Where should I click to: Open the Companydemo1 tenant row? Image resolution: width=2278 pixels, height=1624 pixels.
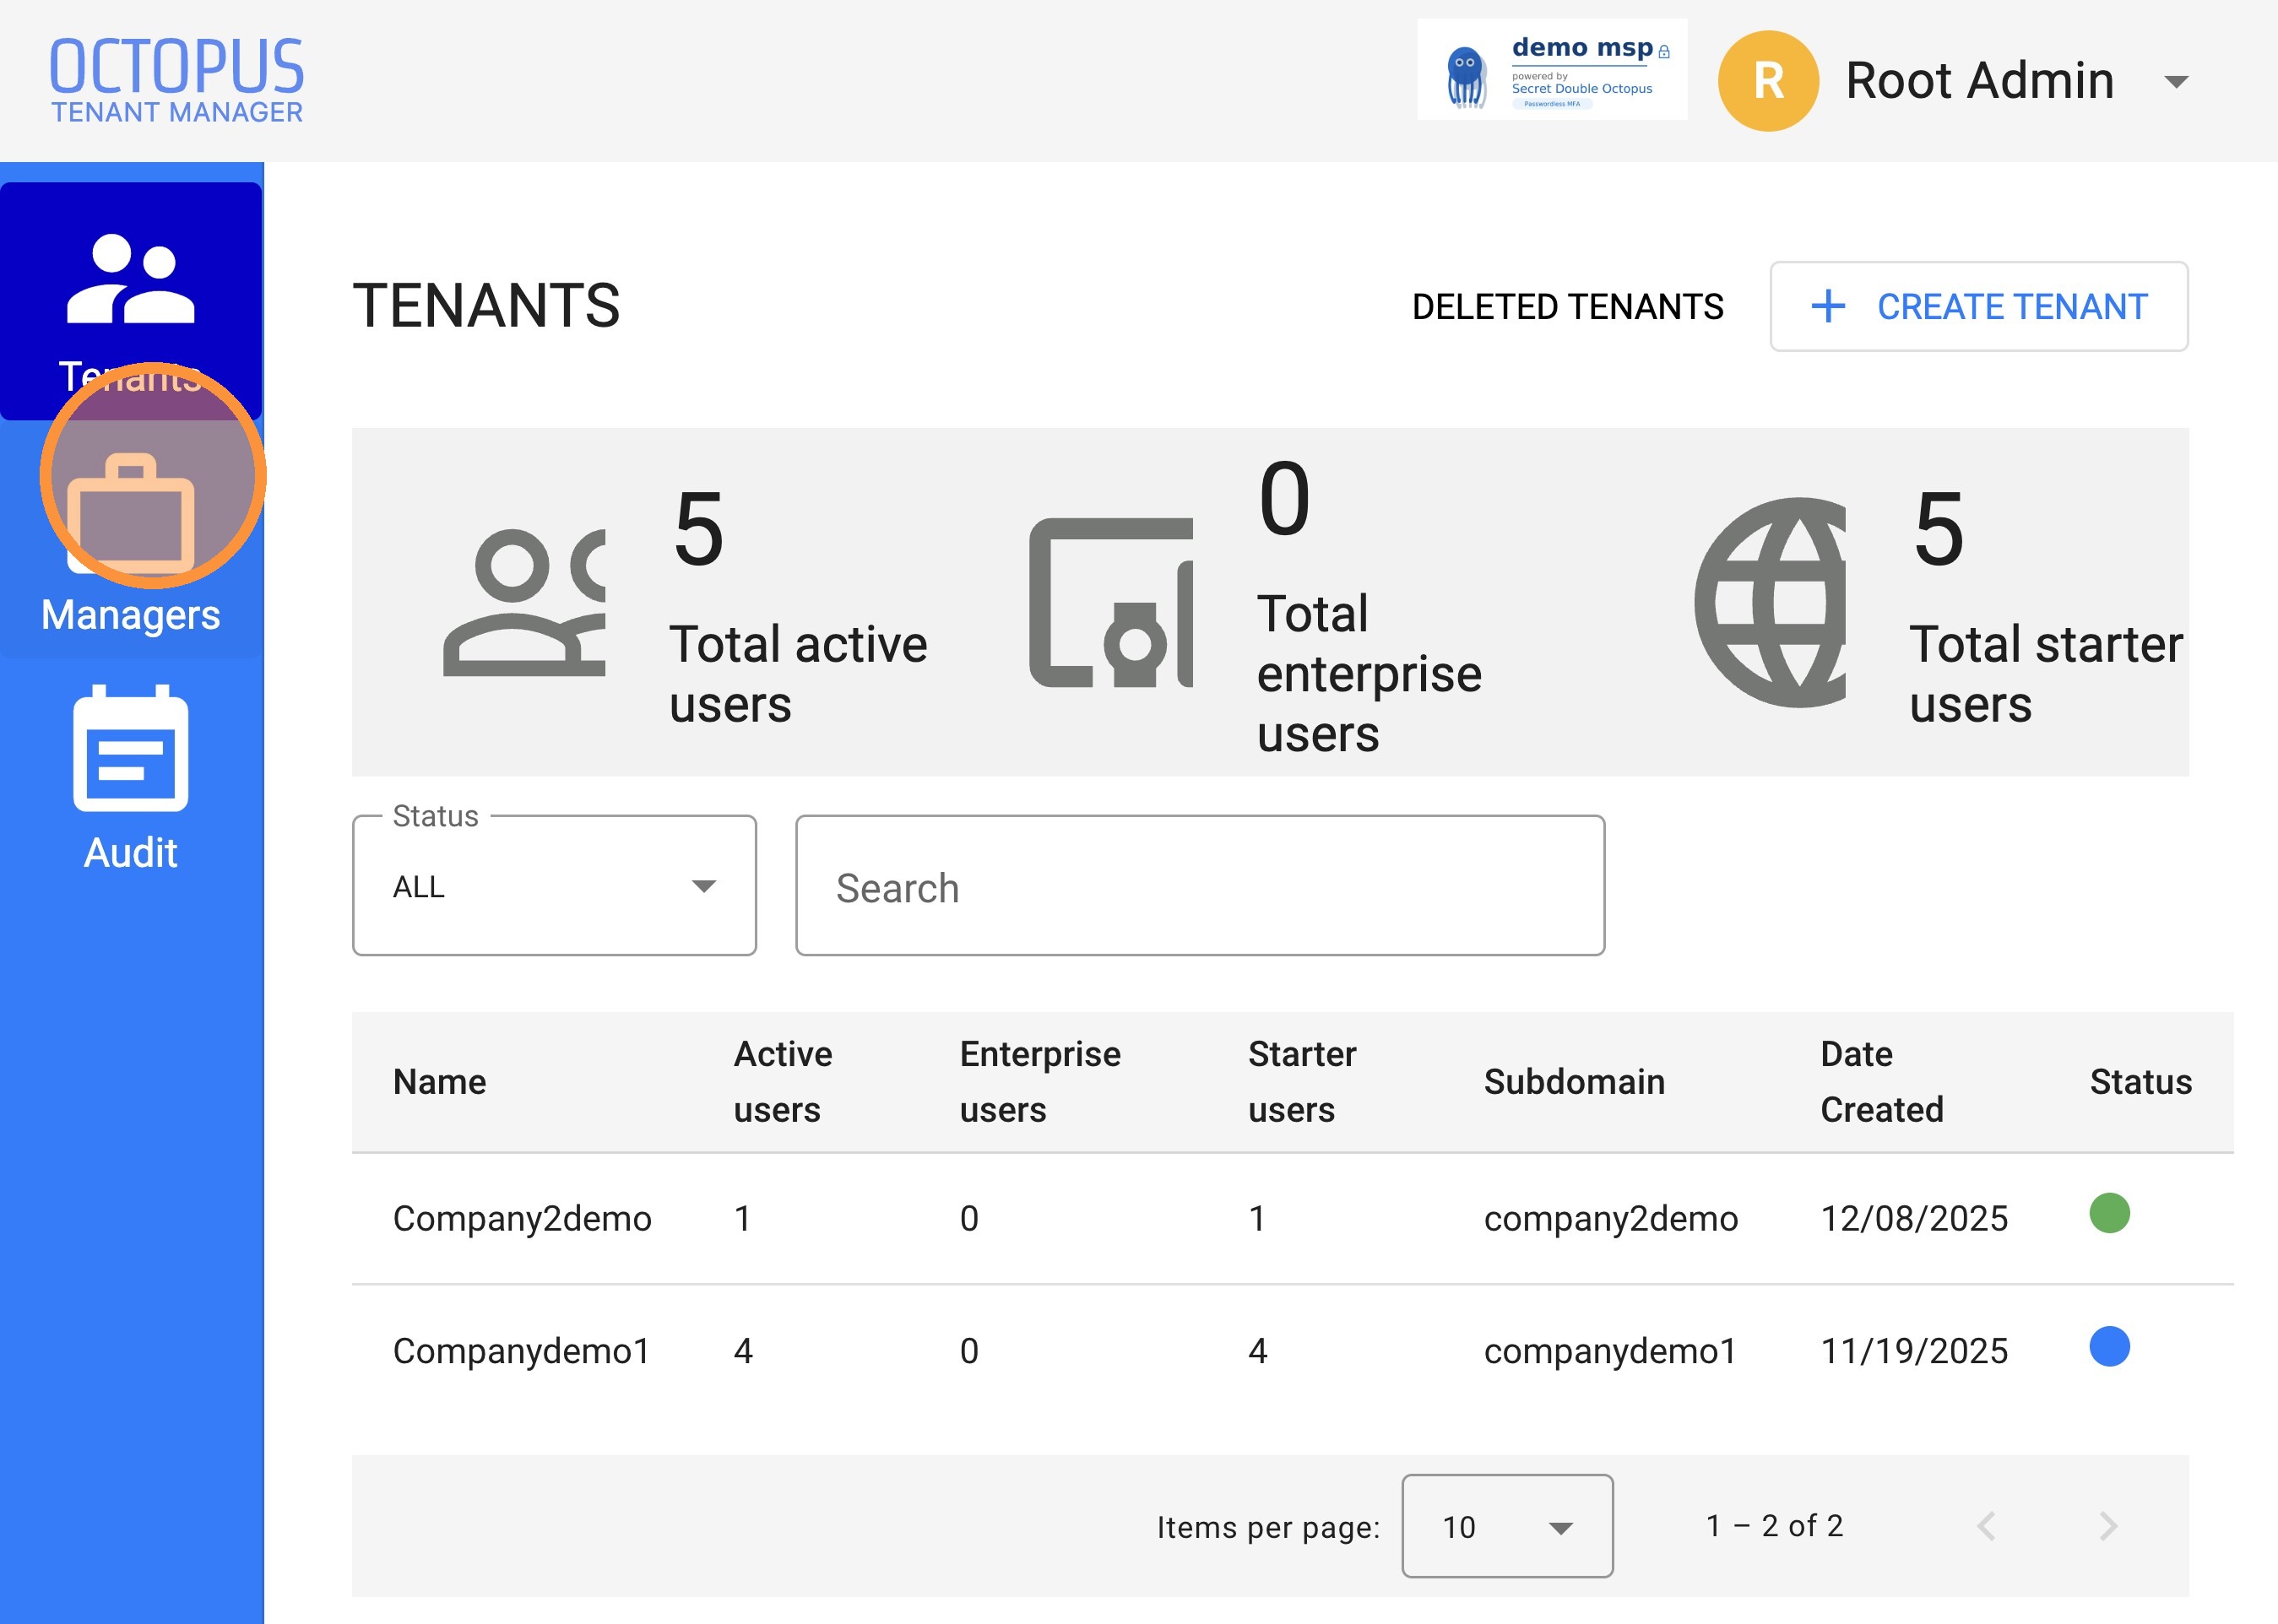pyautogui.click(x=1293, y=1351)
